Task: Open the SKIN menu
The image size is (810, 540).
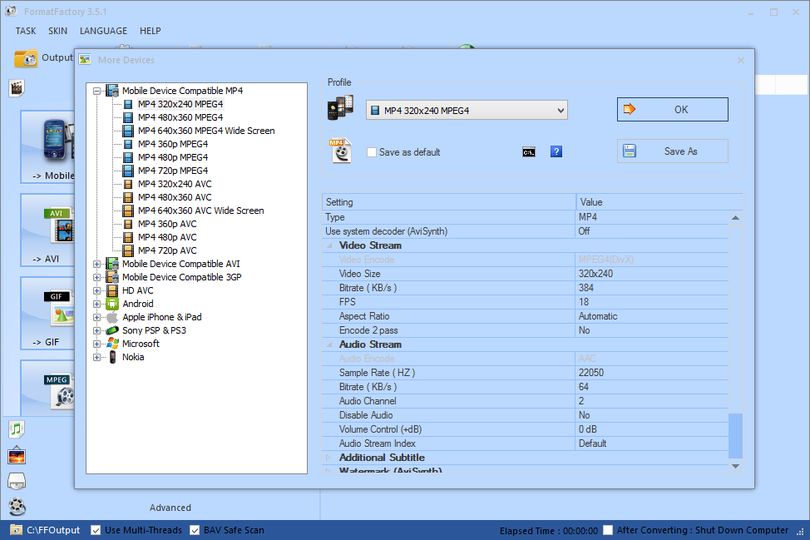Action: click(58, 31)
